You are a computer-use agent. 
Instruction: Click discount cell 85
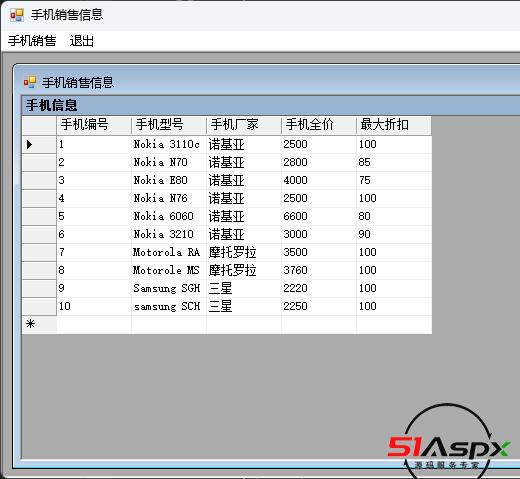[394, 162]
